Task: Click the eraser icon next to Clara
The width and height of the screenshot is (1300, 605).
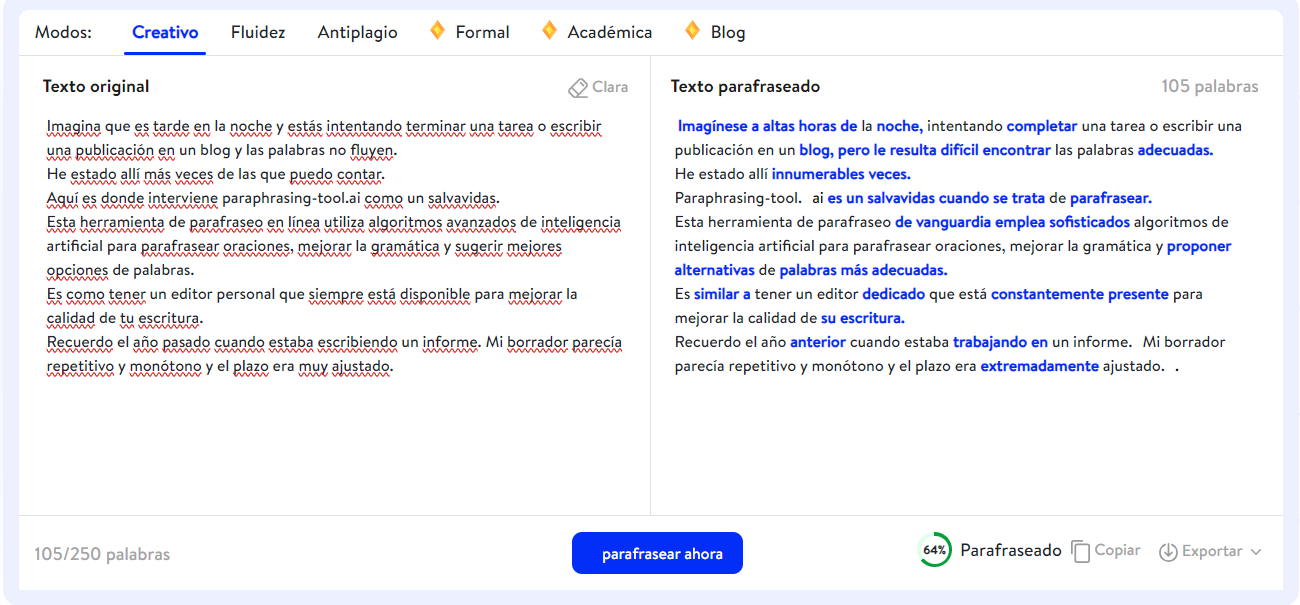Action: 578,88
